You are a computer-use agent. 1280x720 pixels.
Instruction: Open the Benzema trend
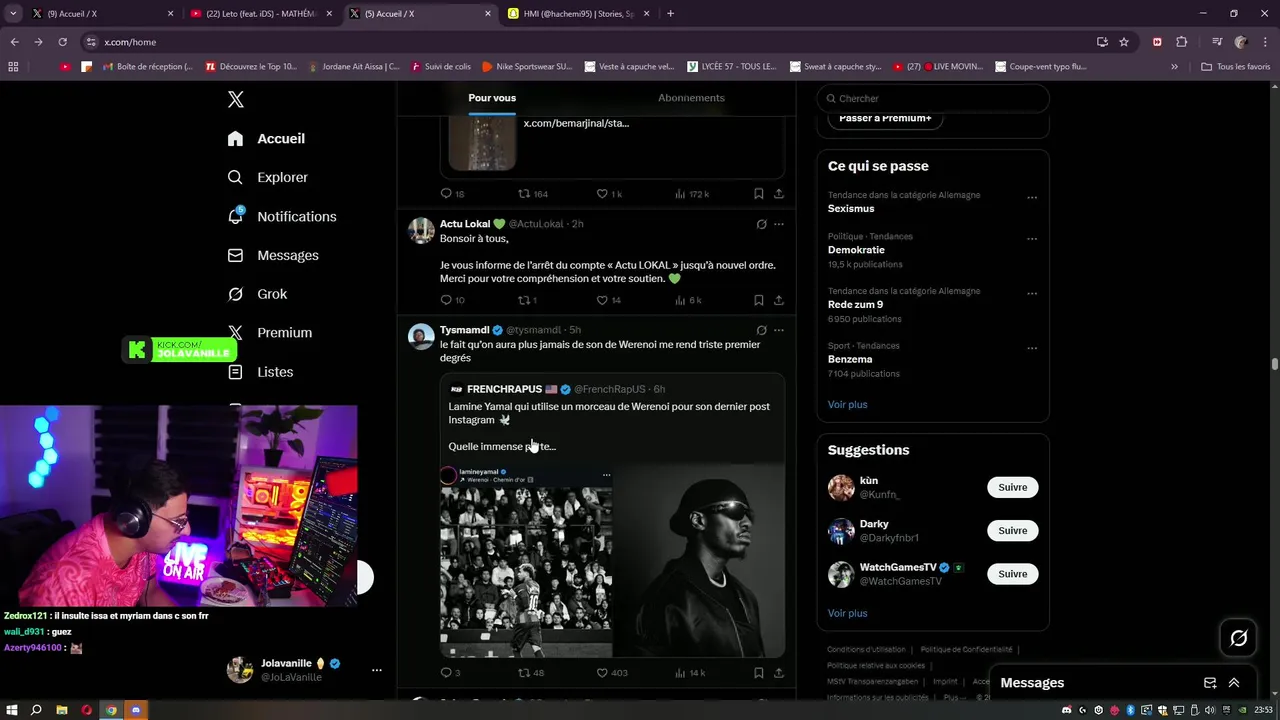coord(850,359)
